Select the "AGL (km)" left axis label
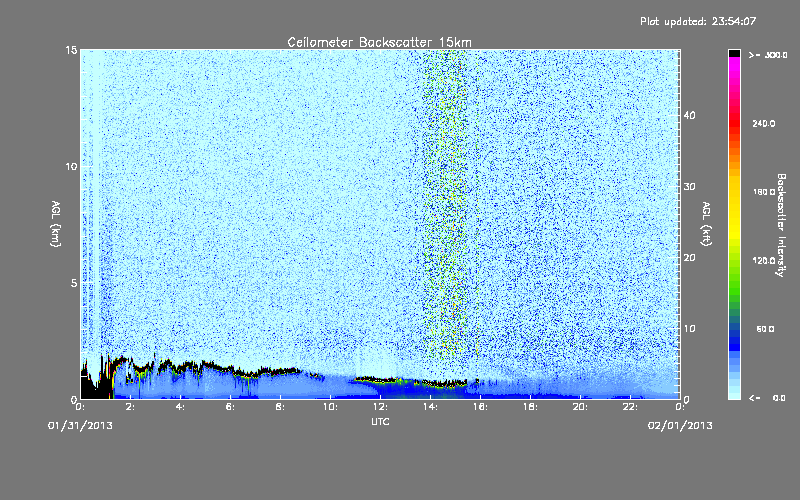The height and width of the screenshot is (500, 800). click(x=55, y=224)
